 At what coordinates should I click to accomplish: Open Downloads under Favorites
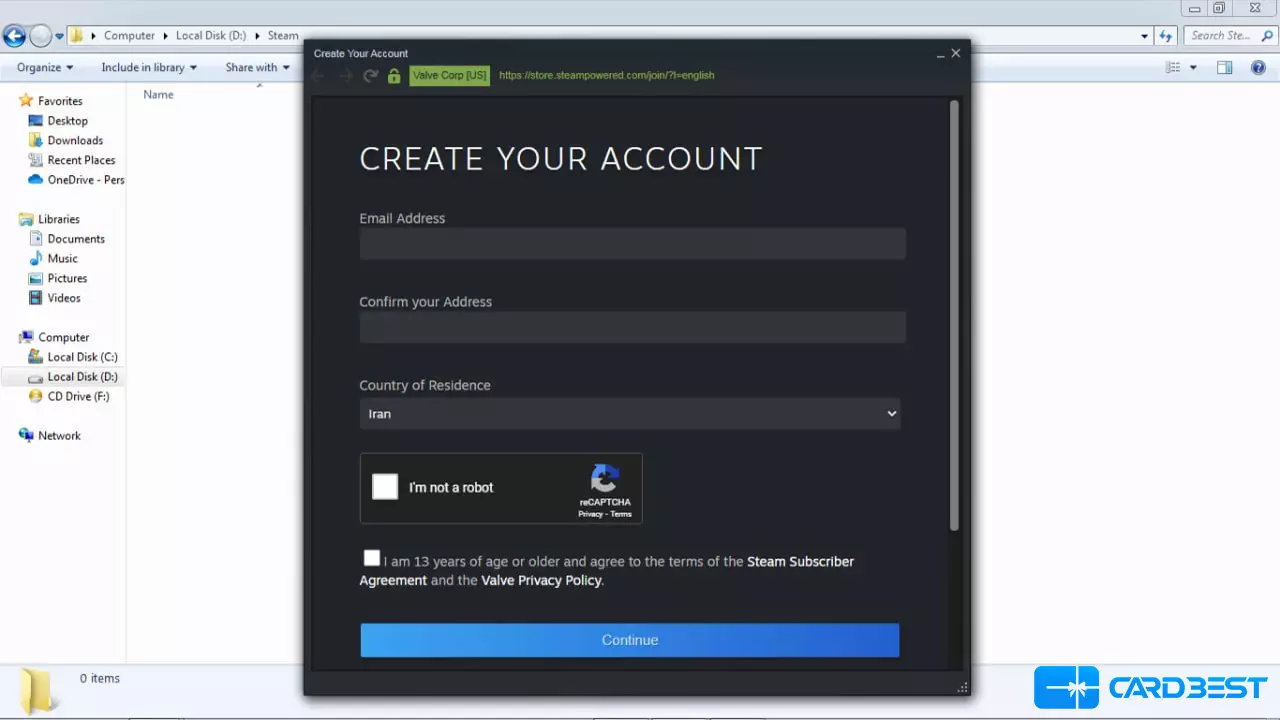click(75, 140)
